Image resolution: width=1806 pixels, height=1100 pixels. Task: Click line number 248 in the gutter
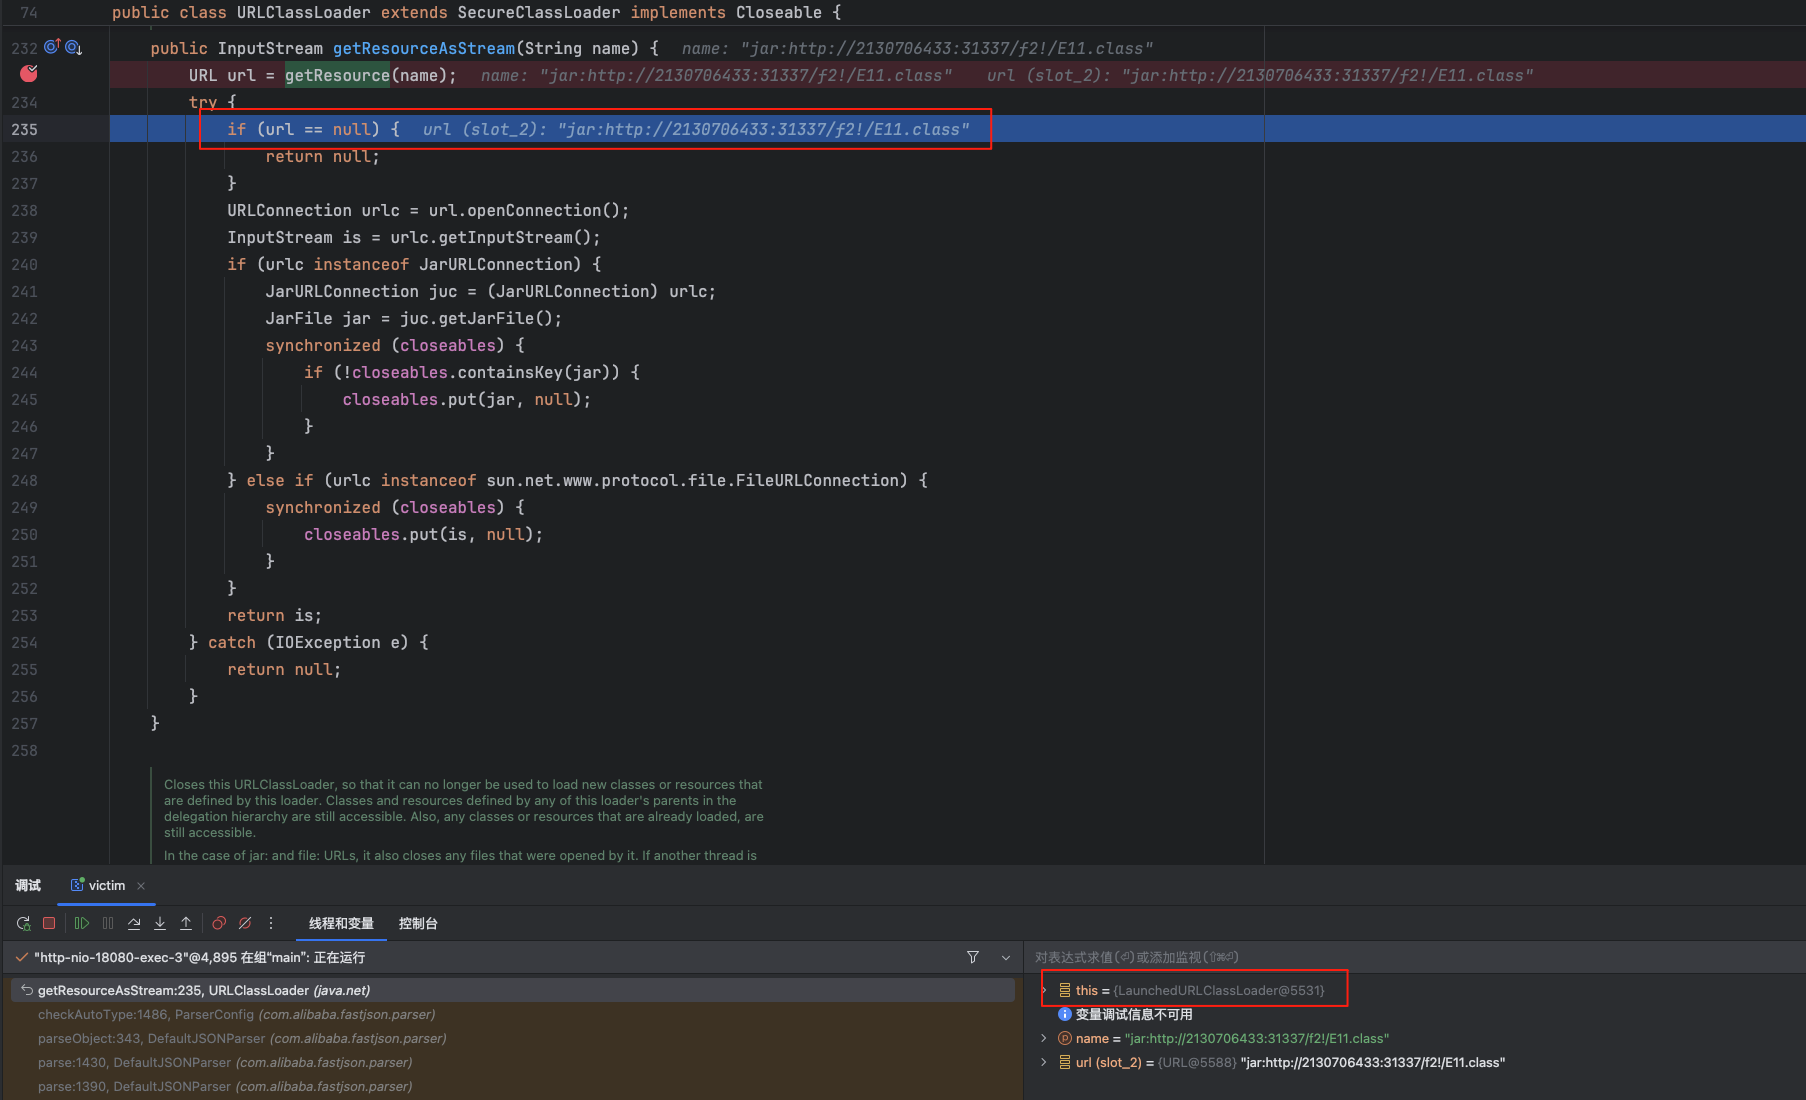tap(24, 480)
